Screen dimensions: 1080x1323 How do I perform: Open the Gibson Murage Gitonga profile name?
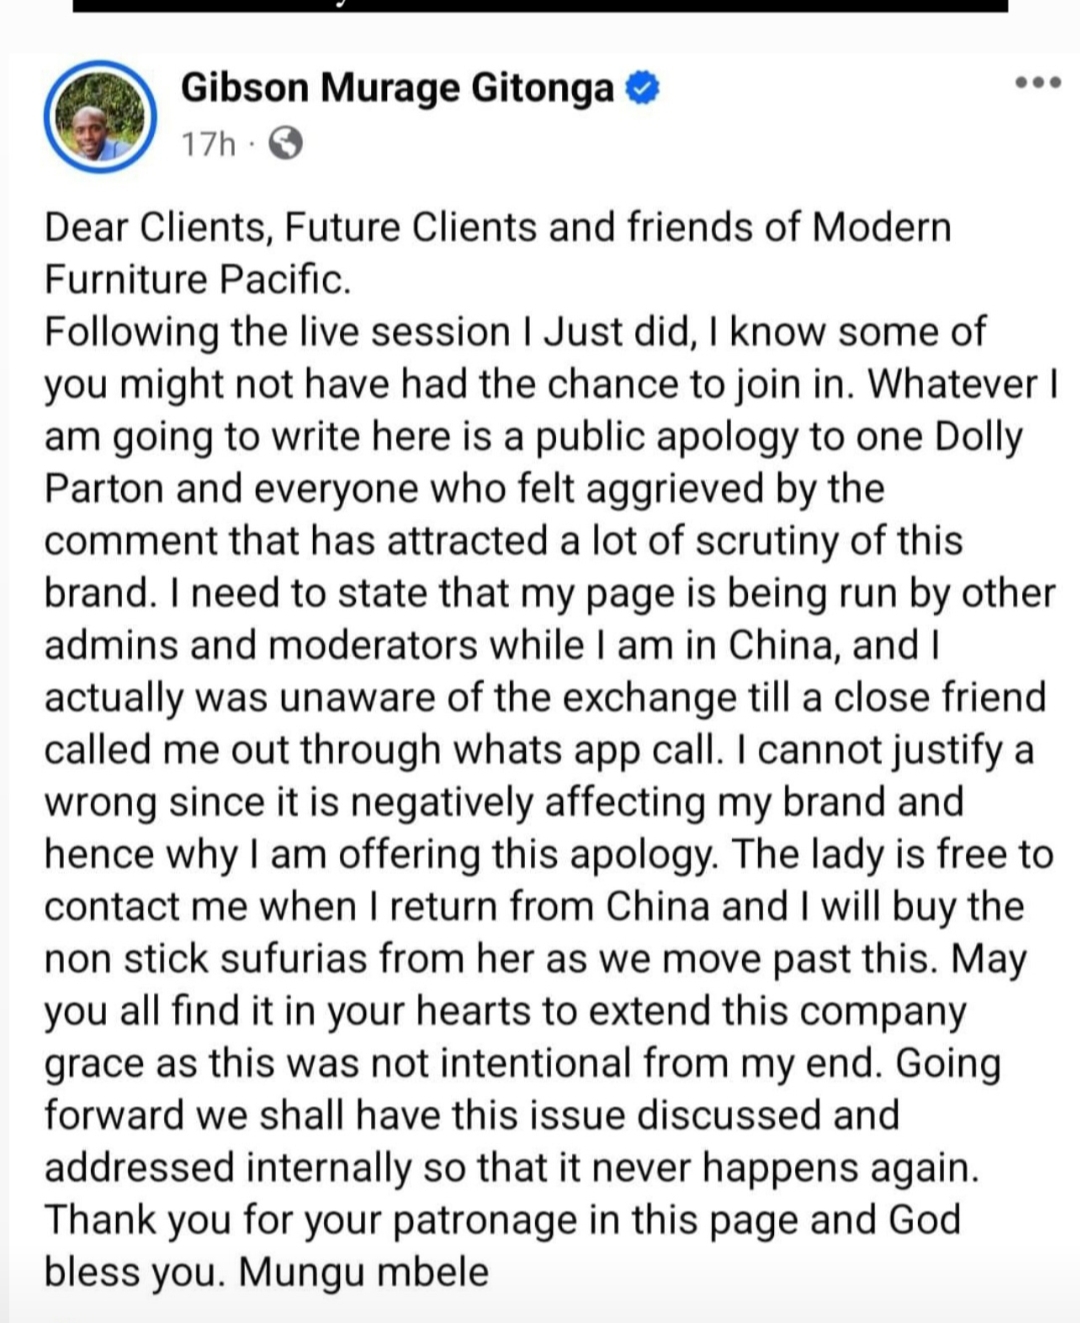[x=397, y=89]
